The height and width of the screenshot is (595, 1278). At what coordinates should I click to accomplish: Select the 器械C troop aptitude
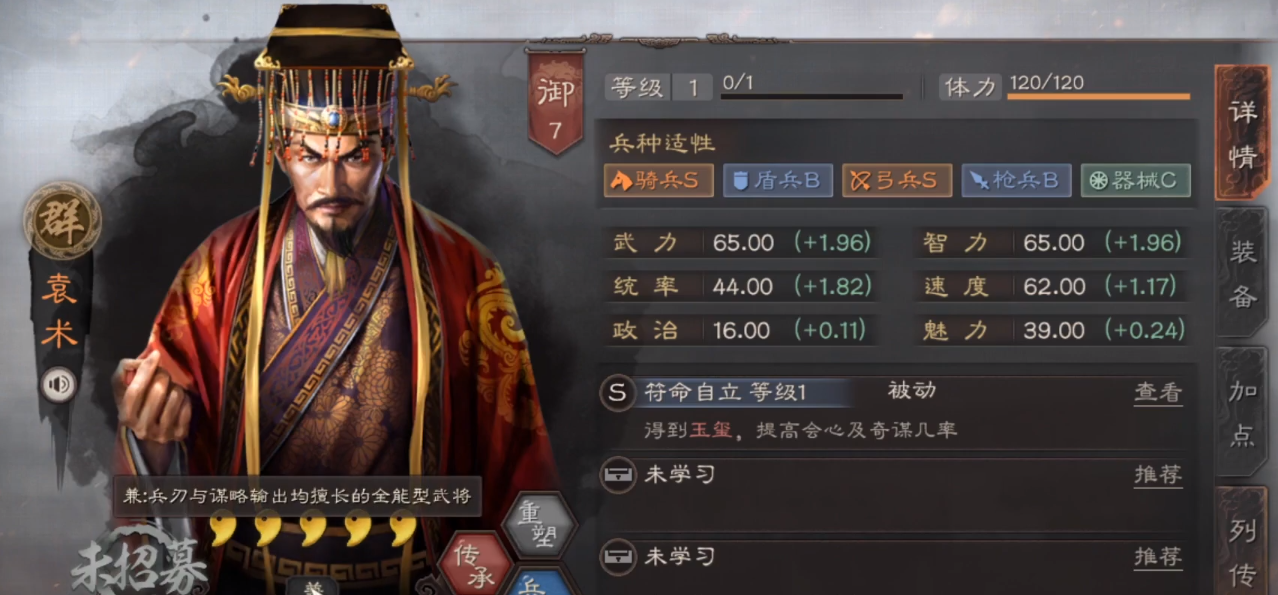tap(1135, 180)
